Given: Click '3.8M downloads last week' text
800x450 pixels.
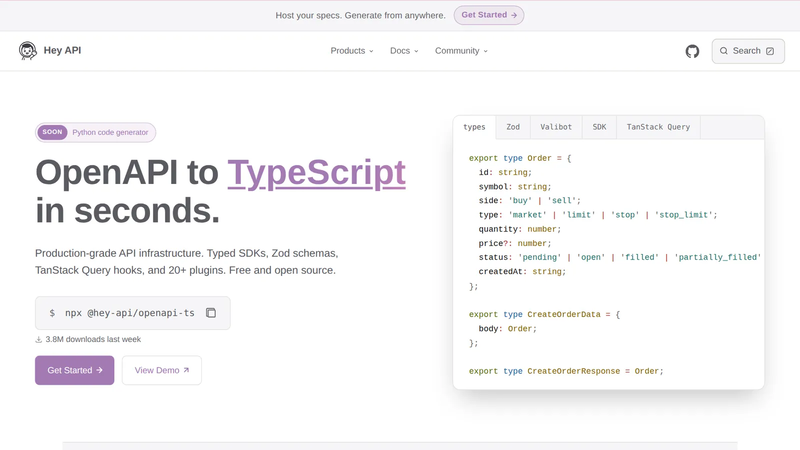Looking at the screenshot, I should pos(93,340).
